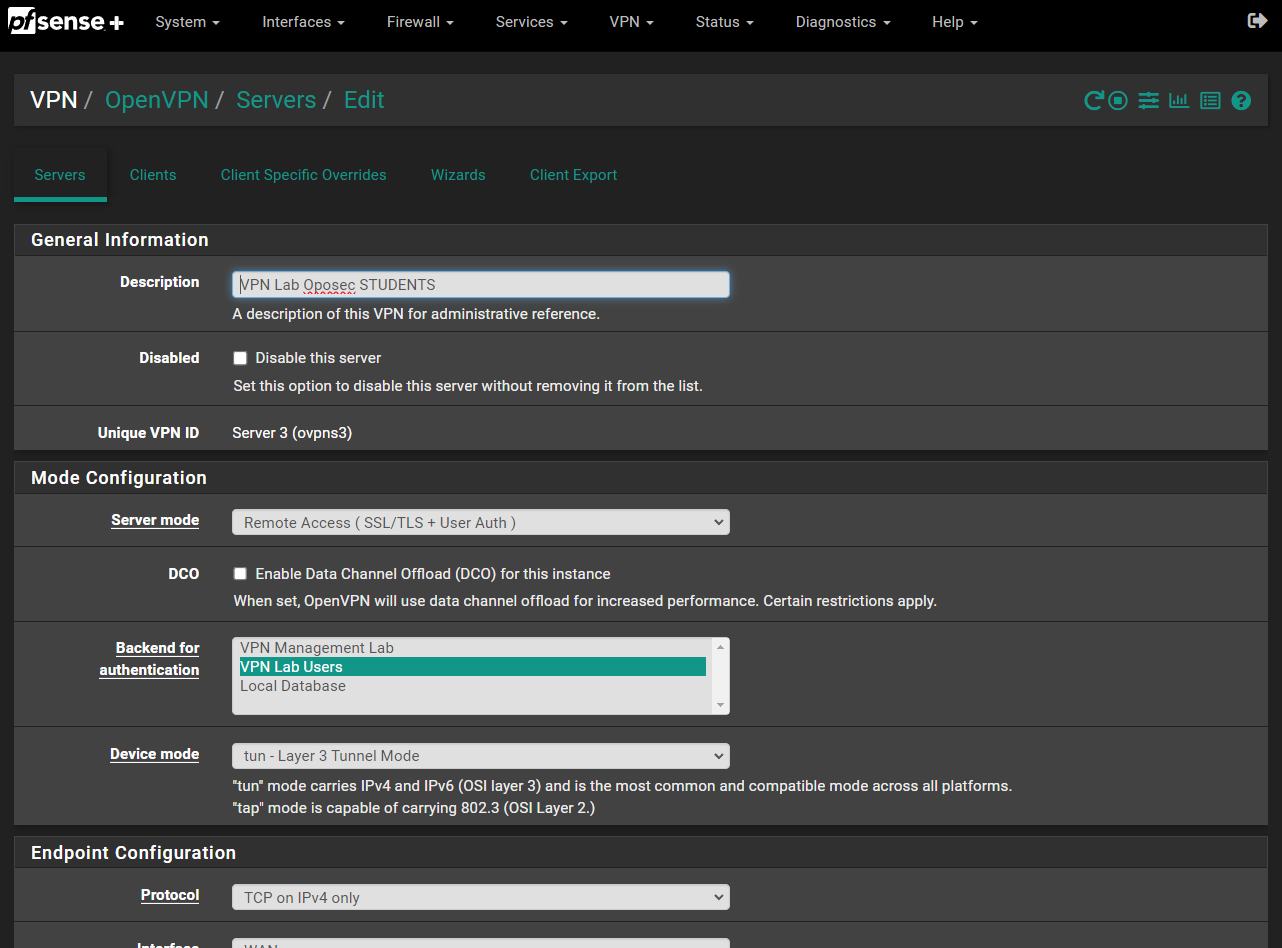Click the logout icon in top bar
The height and width of the screenshot is (948, 1282).
tap(1258, 21)
